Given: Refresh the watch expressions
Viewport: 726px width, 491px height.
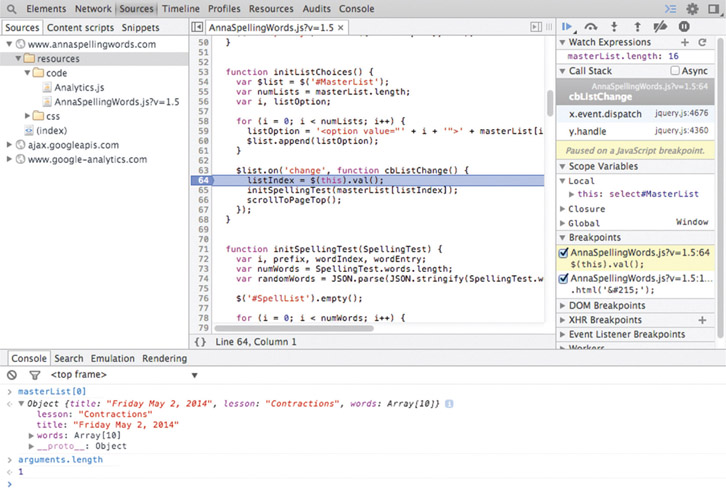Looking at the screenshot, I should [x=703, y=43].
